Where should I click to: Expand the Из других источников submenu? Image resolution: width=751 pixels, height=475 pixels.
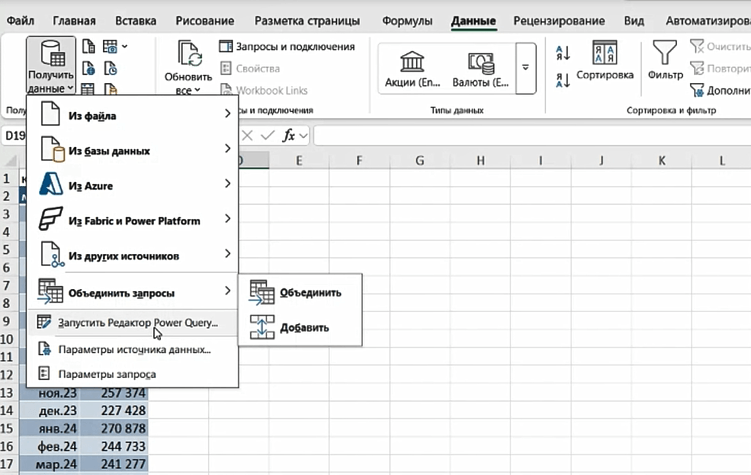228,253
